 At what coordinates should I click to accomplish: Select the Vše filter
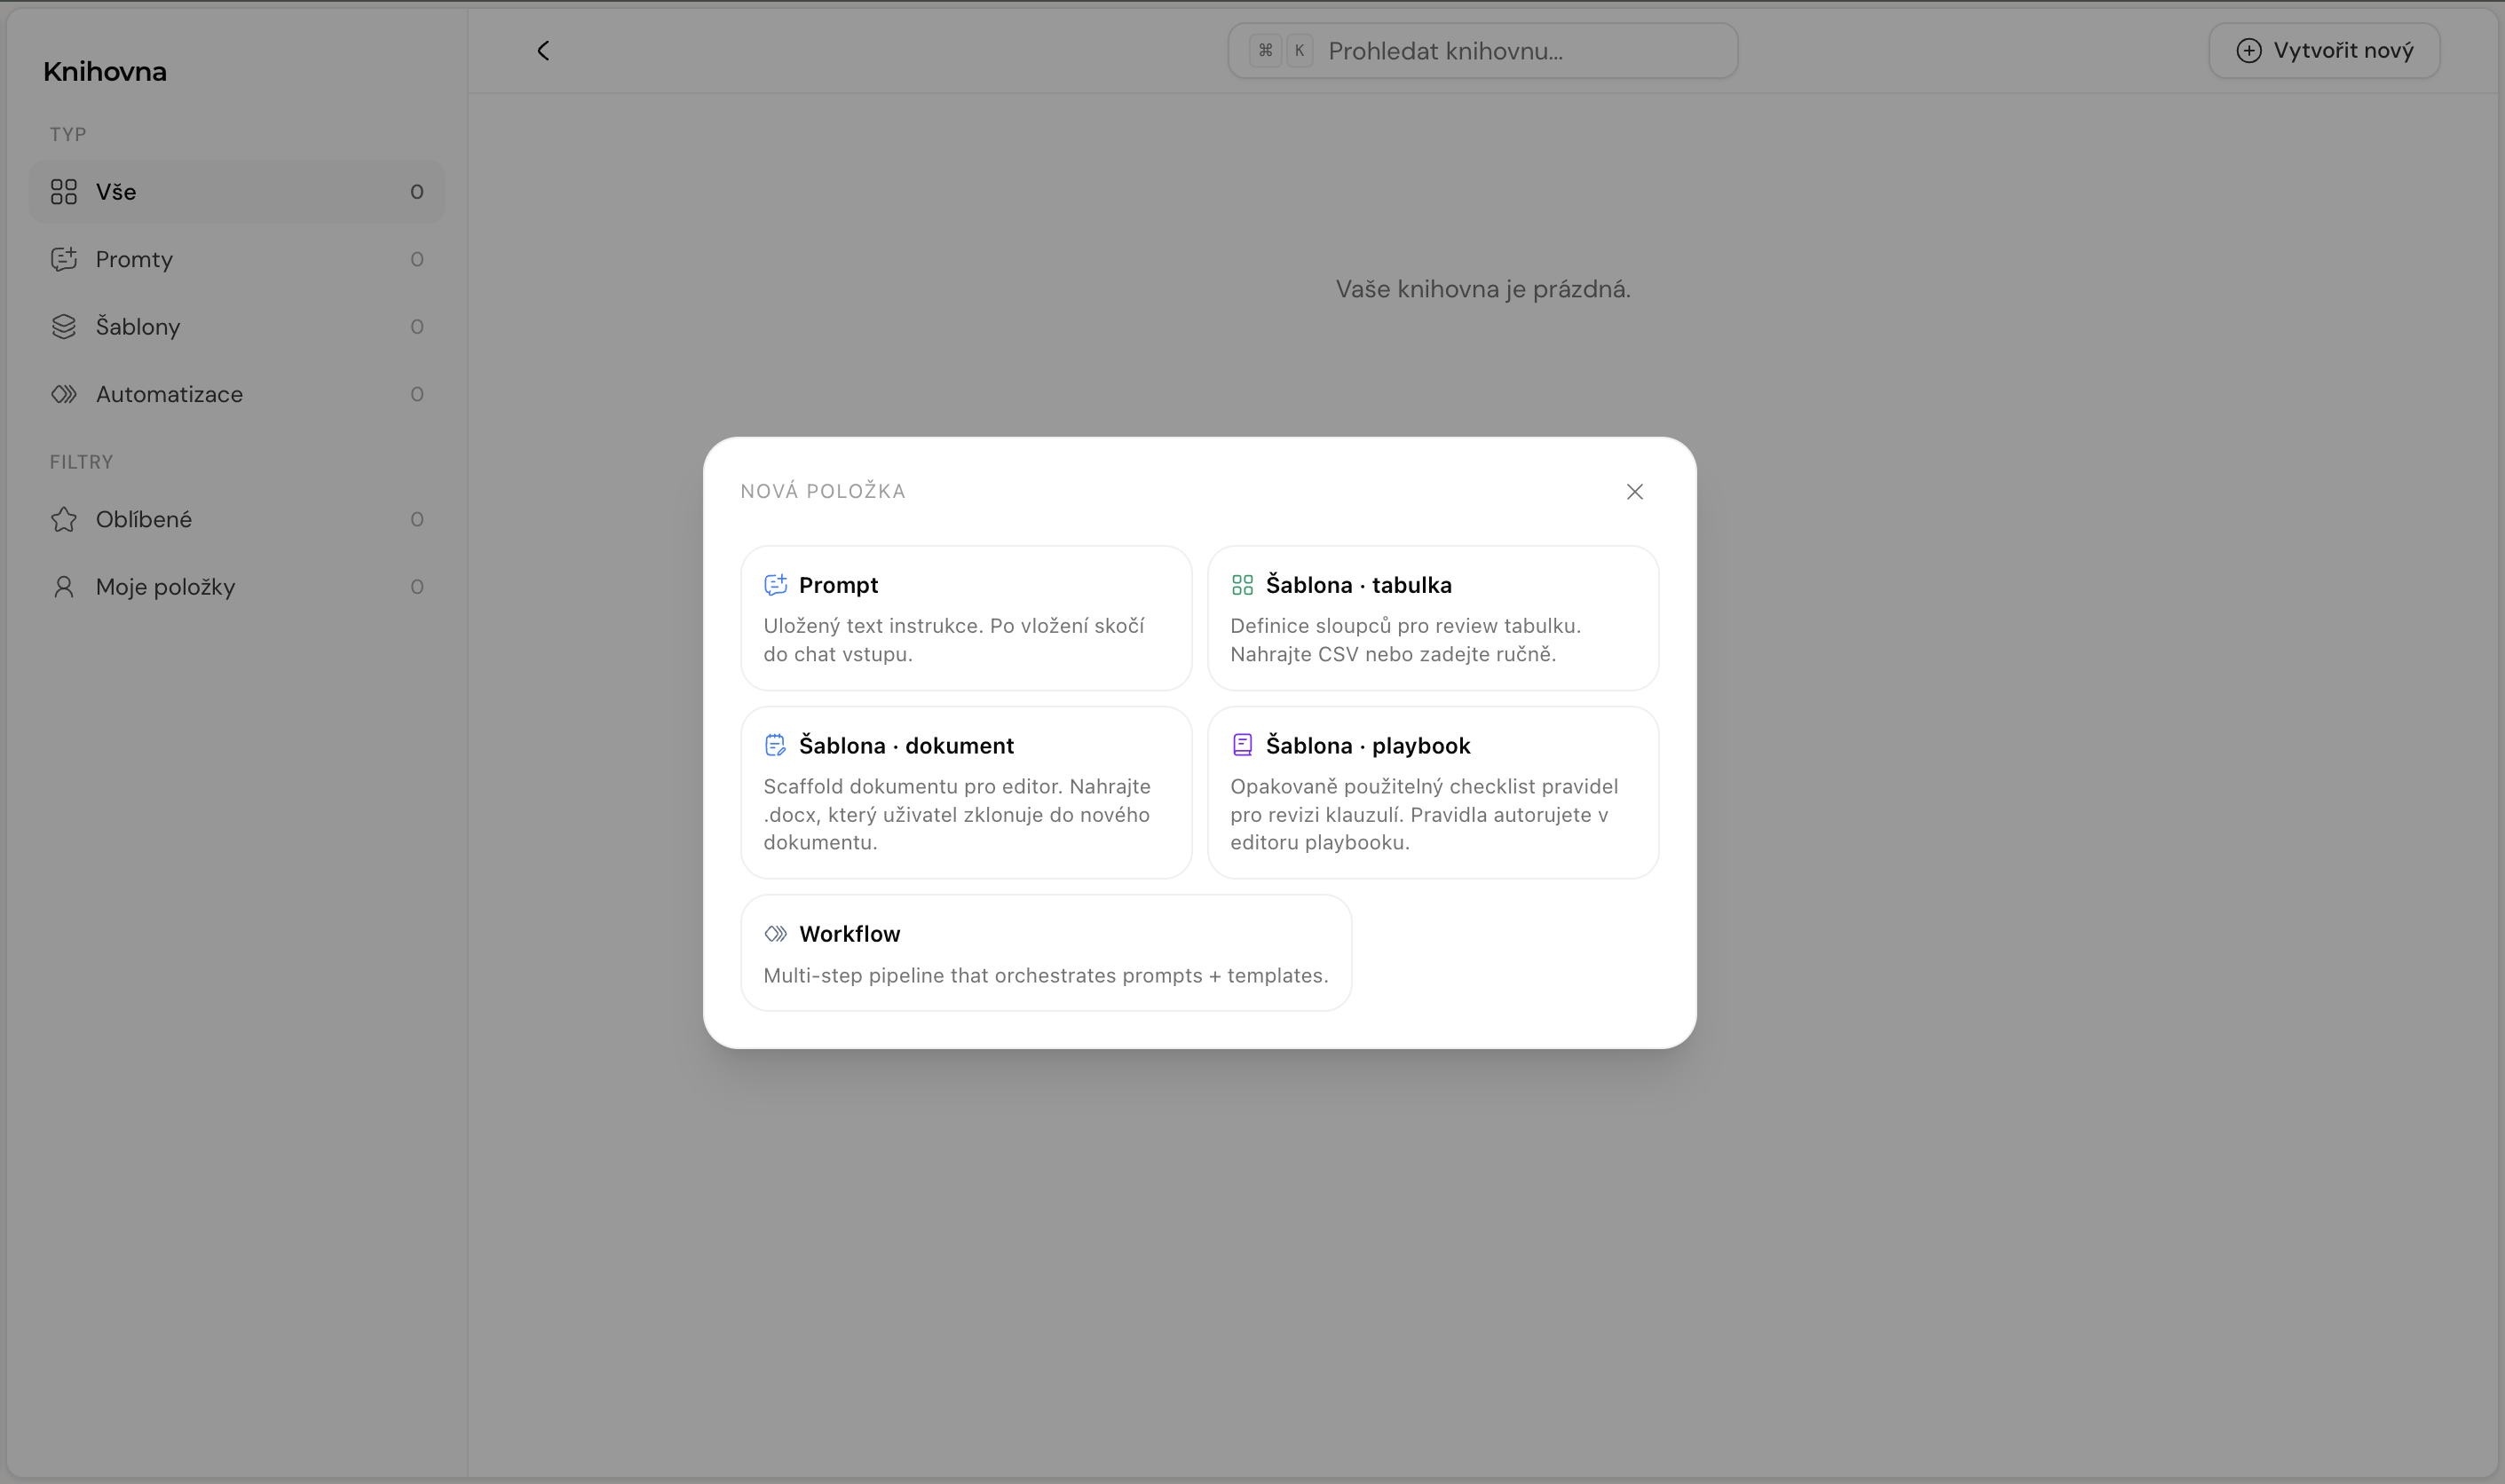(237, 192)
